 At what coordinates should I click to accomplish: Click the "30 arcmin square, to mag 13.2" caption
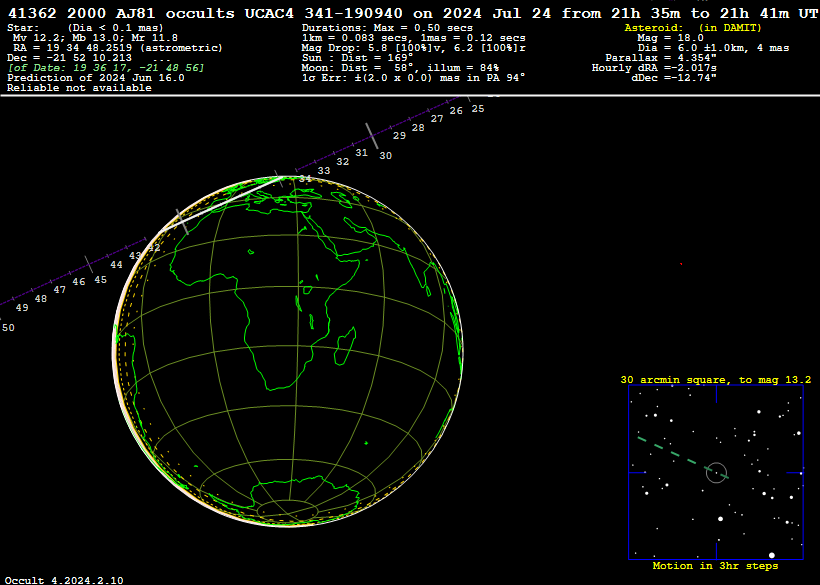pyautogui.click(x=716, y=380)
